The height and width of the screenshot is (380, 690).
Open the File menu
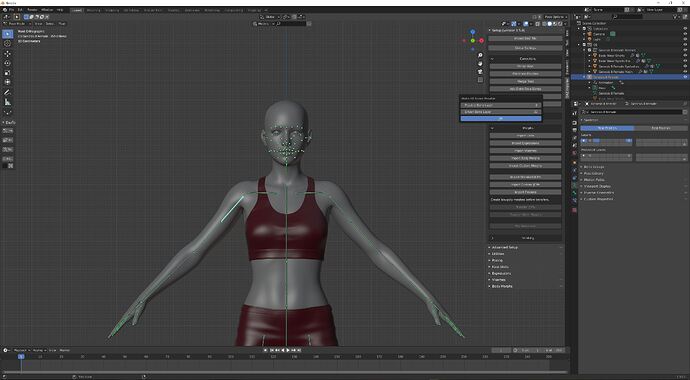(x=11, y=10)
